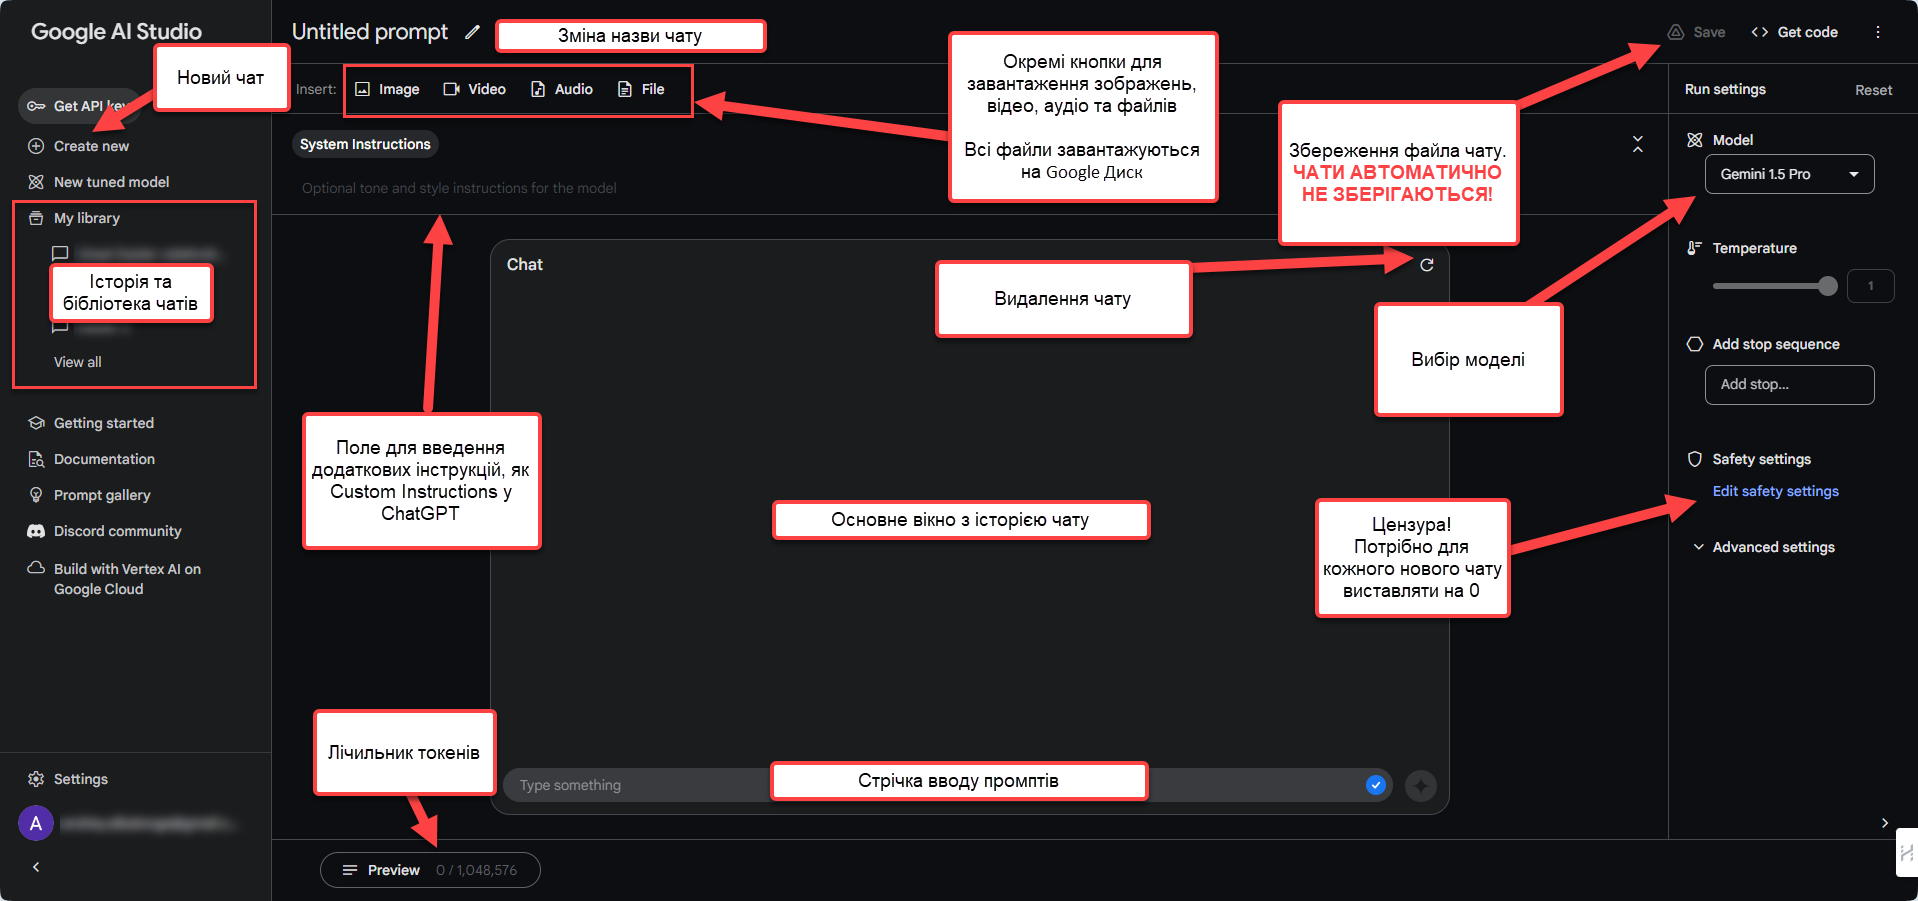Click the Add stop sequence input field
Image resolution: width=1918 pixels, height=901 pixels.
1789,384
